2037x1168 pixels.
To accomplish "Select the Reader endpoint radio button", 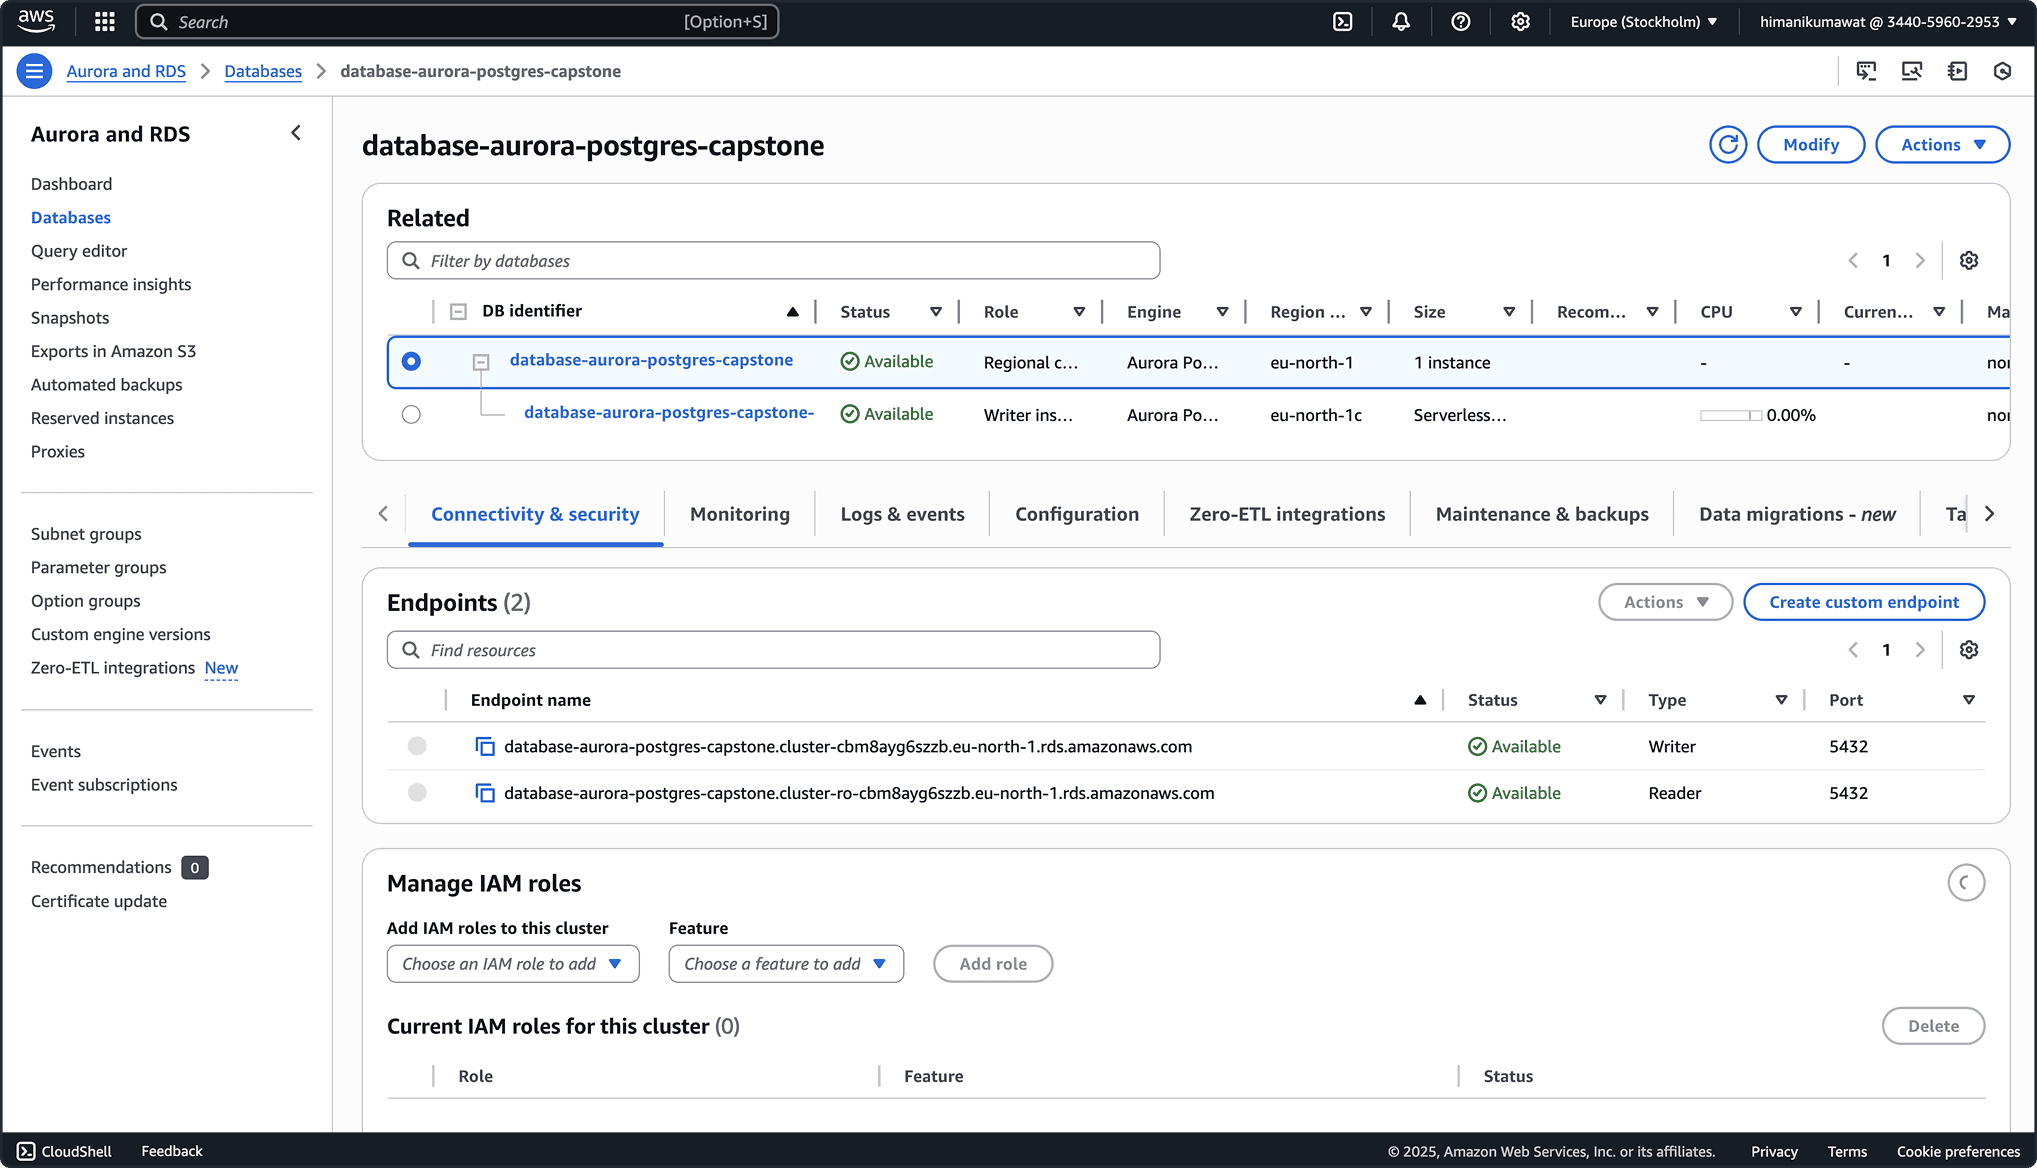I will pos(417,793).
